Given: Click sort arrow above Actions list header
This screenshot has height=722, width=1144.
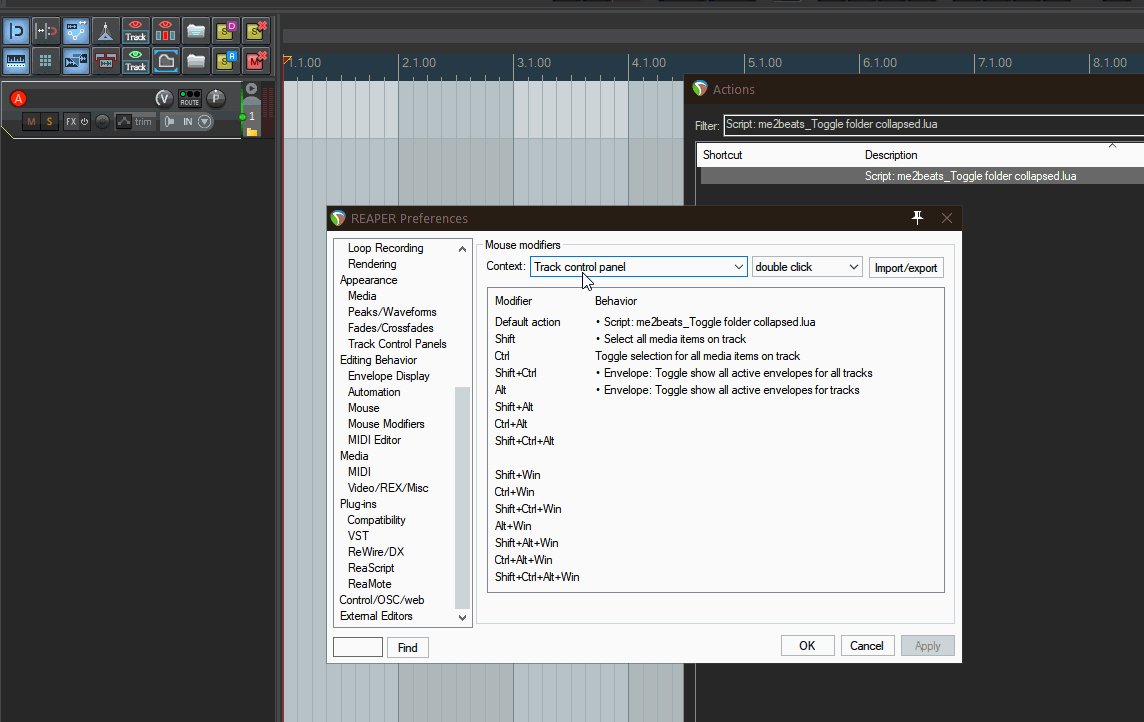Looking at the screenshot, I should (x=1112, y=145).
